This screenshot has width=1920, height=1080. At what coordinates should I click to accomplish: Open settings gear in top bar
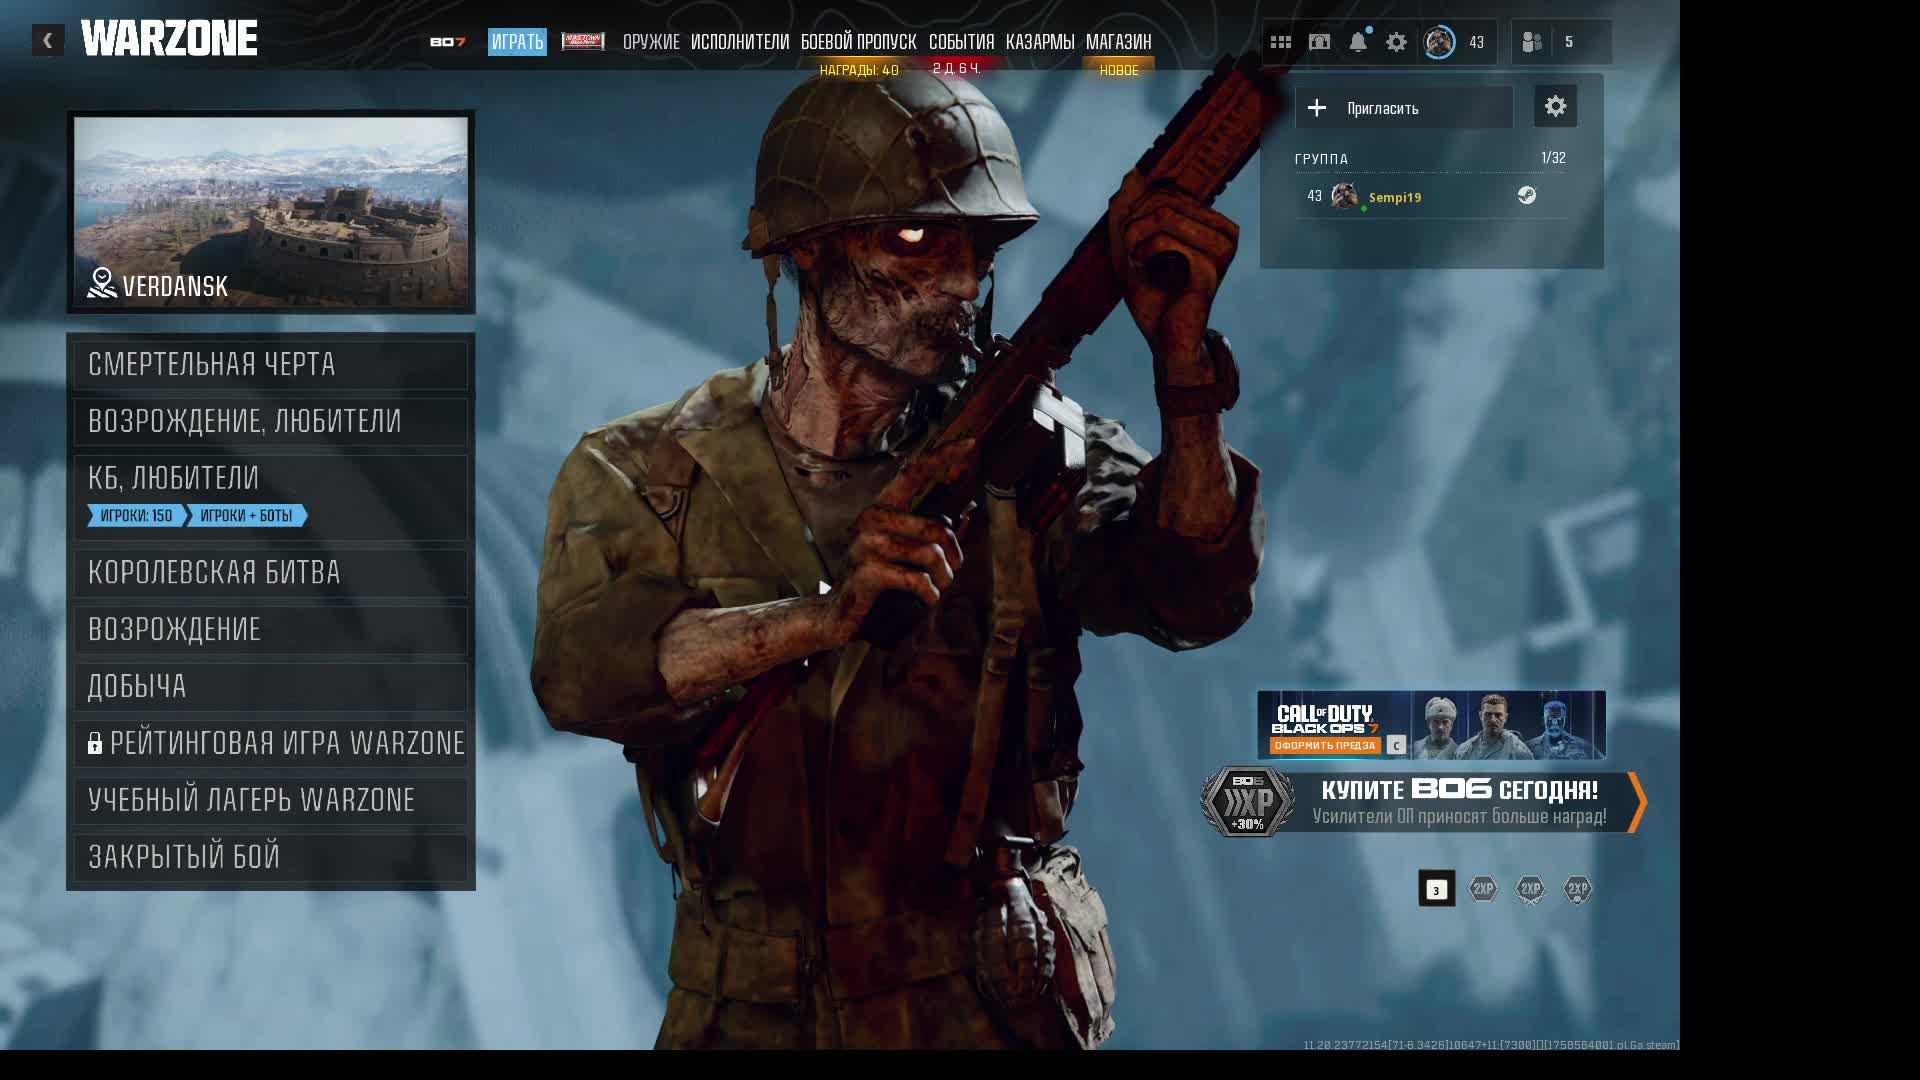coord(1396,42)
